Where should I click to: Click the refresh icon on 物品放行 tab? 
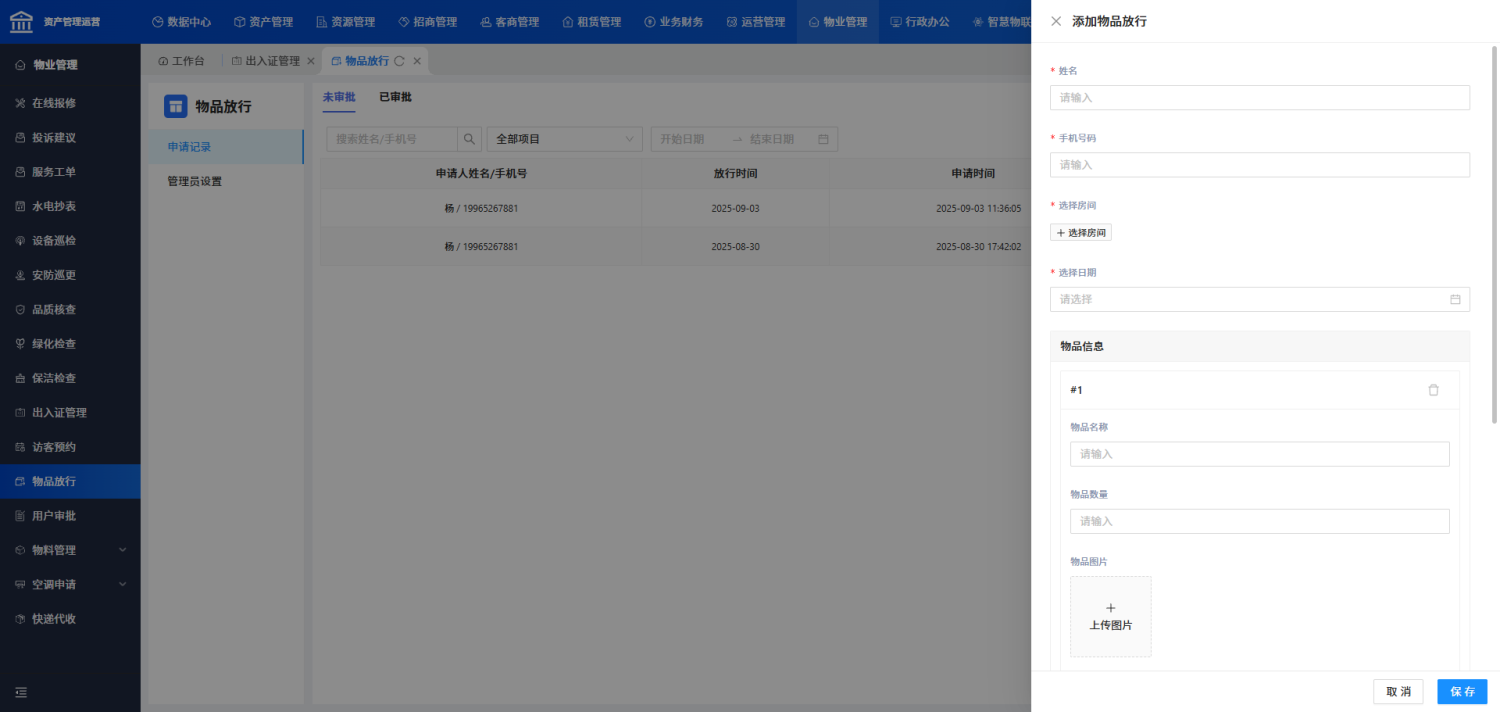click(399, 61)
